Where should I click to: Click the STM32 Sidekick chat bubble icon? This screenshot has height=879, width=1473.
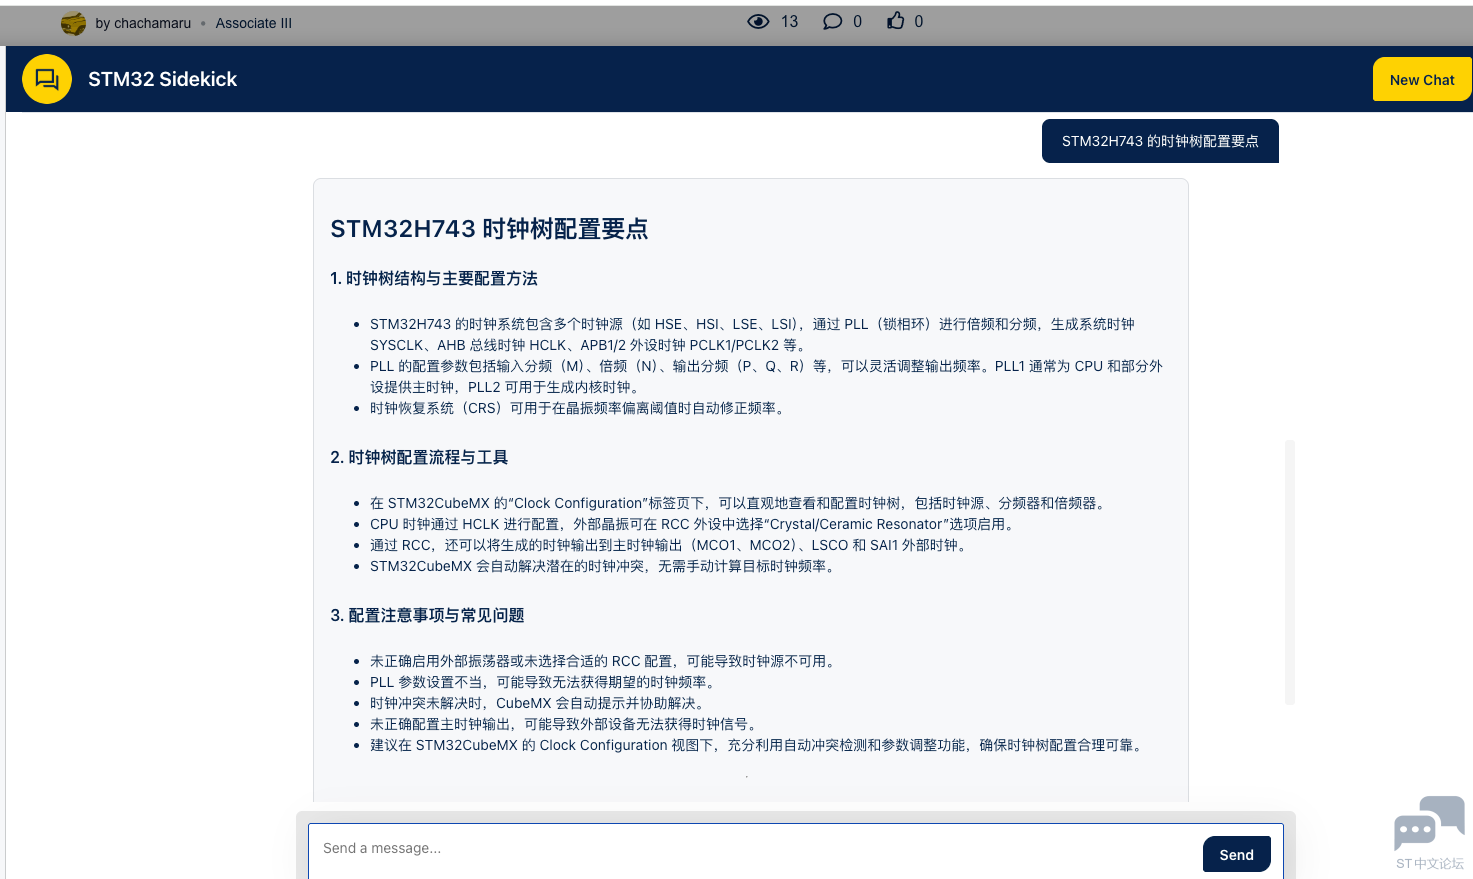(x=47, y=79)
